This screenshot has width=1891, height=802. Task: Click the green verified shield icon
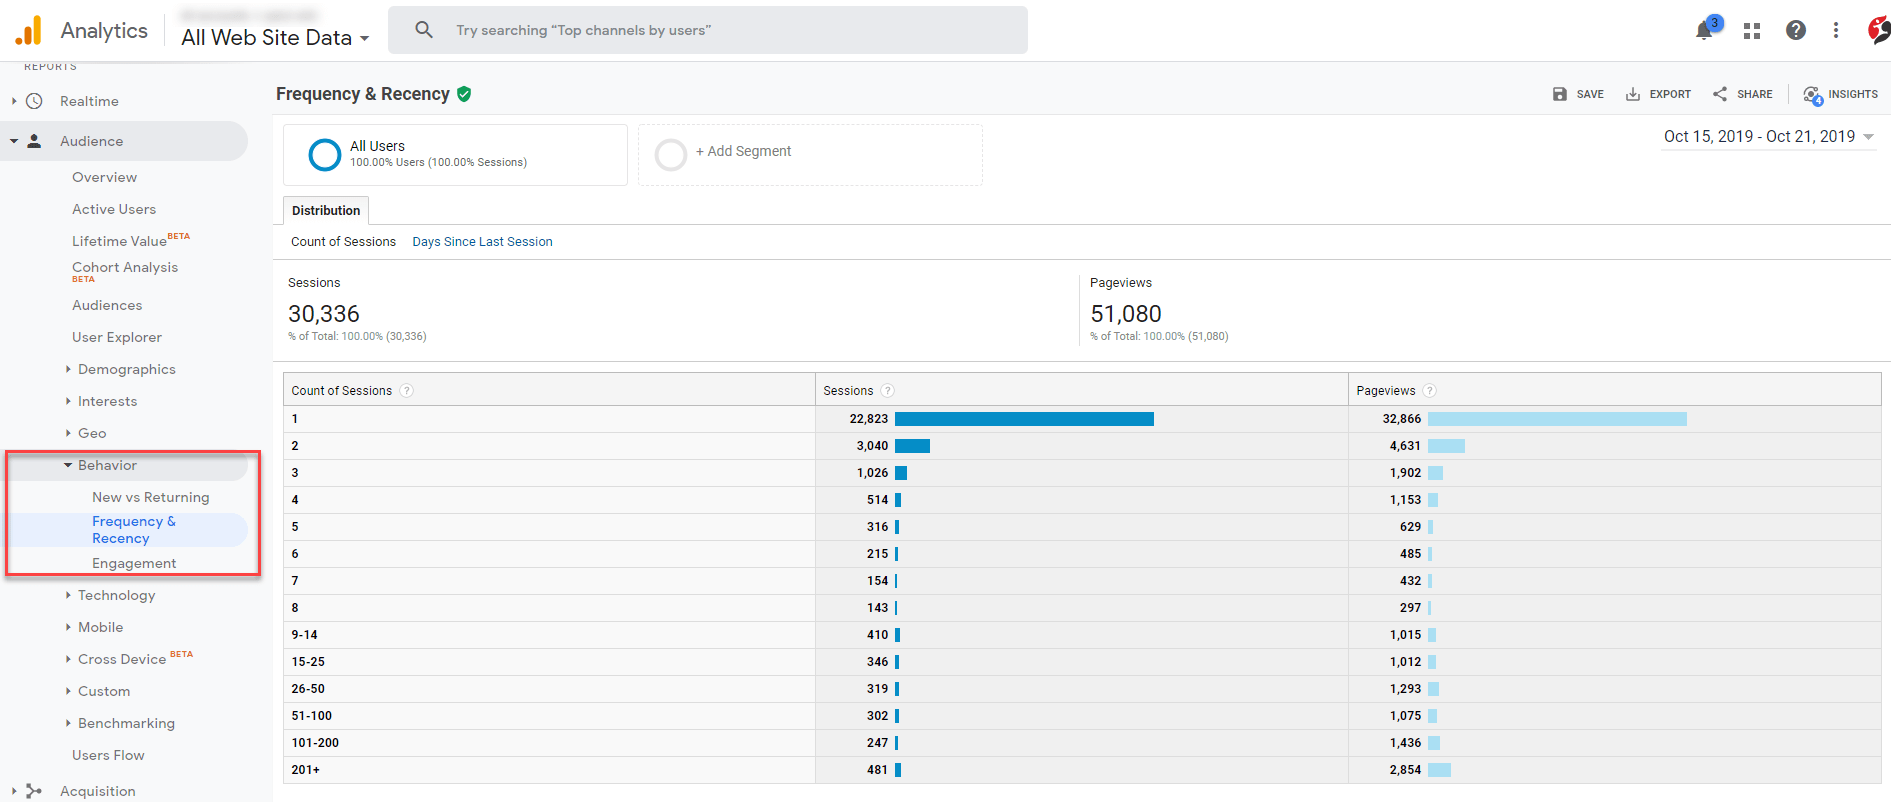(x=464, y=94)
